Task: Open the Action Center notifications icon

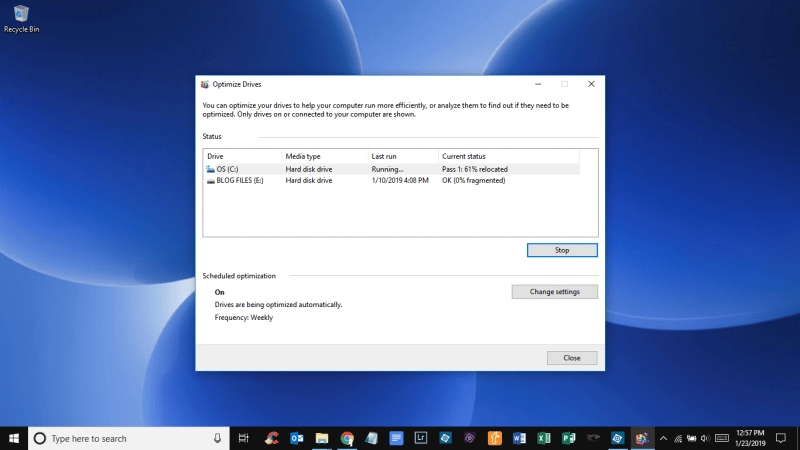Action: [x=781, y=438]
